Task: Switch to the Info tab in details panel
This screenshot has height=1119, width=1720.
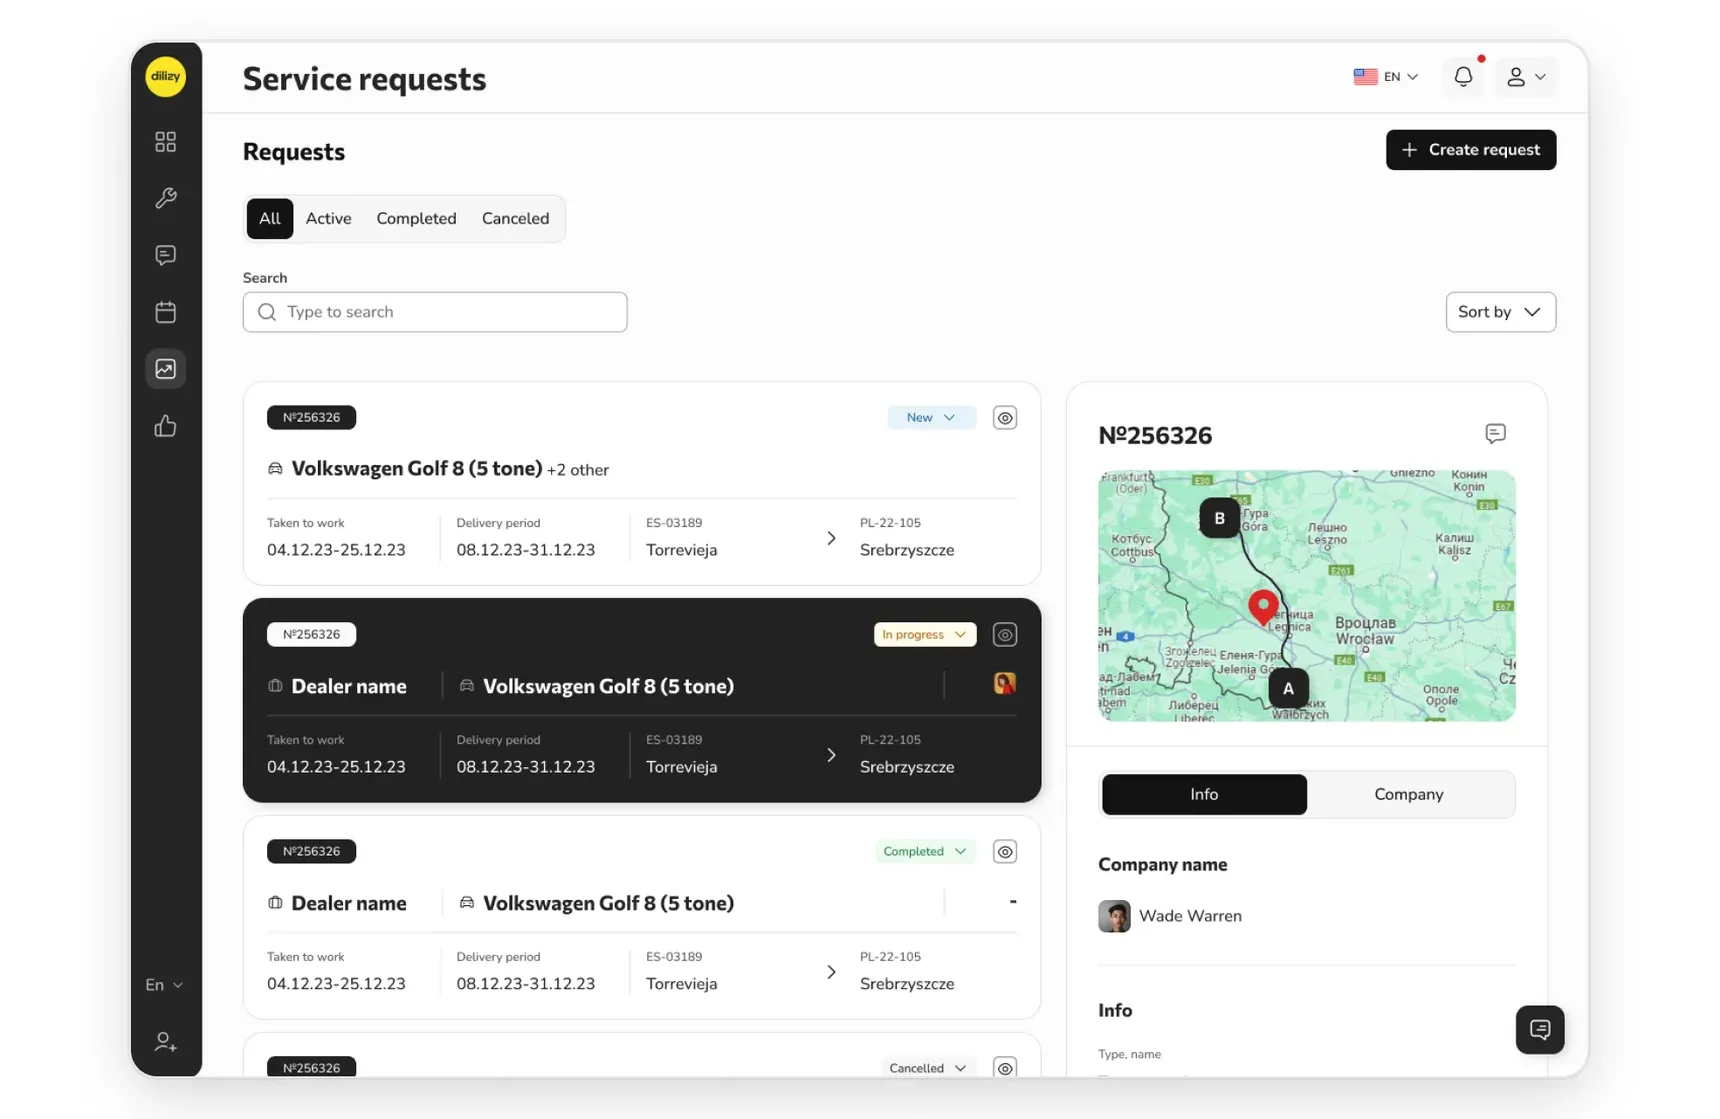Action: [x=1204, y=794]
